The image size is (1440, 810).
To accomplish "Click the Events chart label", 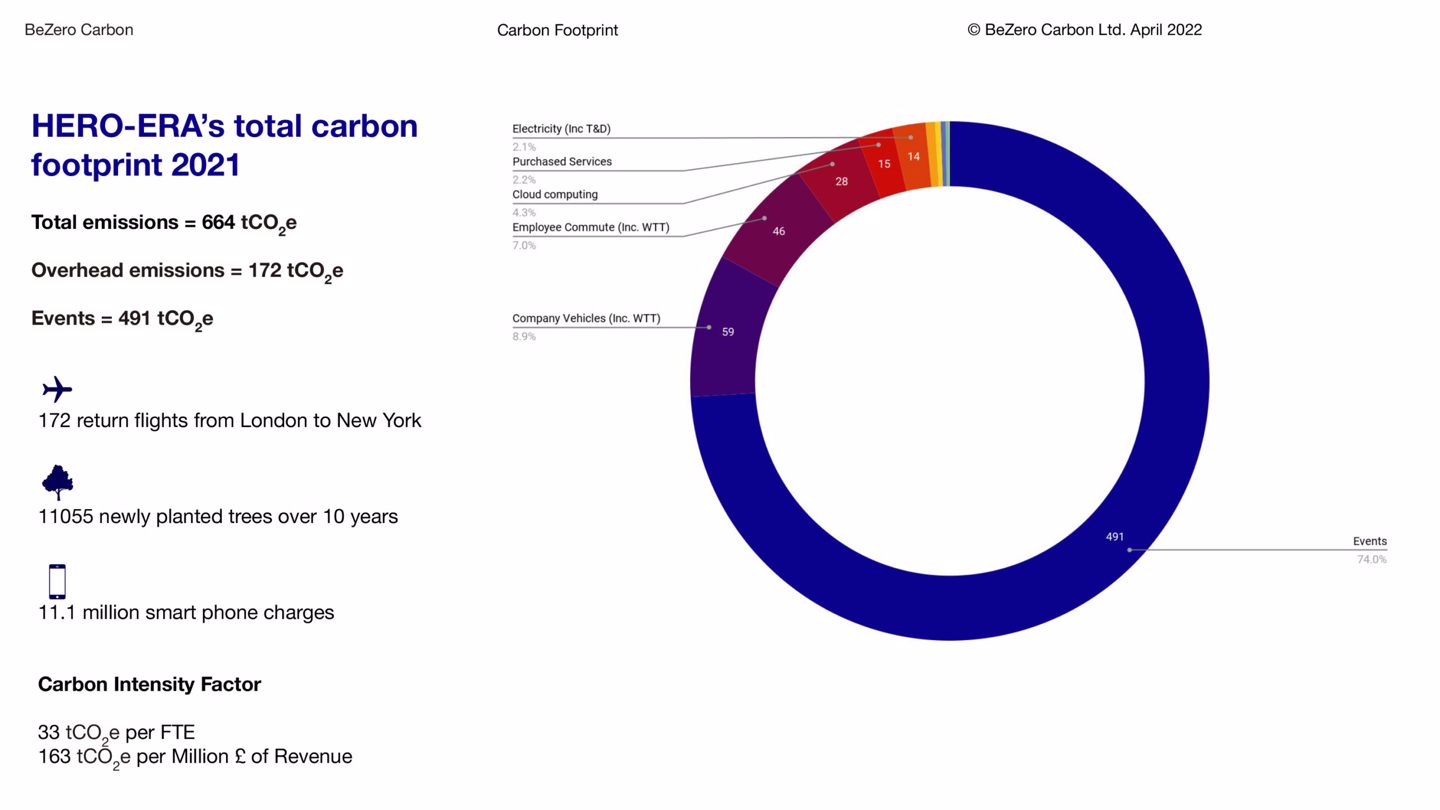I will (x=1369, y=541).
